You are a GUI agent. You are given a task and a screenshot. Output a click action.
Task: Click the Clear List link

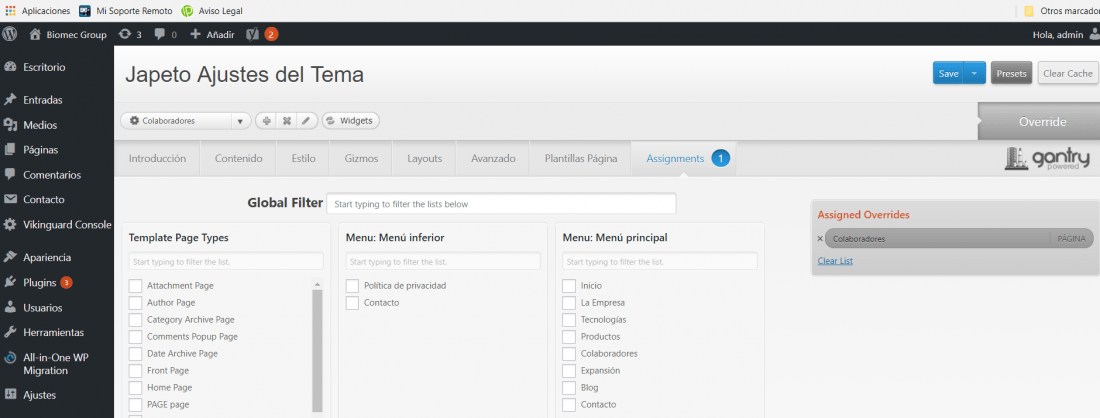(835, 261)
